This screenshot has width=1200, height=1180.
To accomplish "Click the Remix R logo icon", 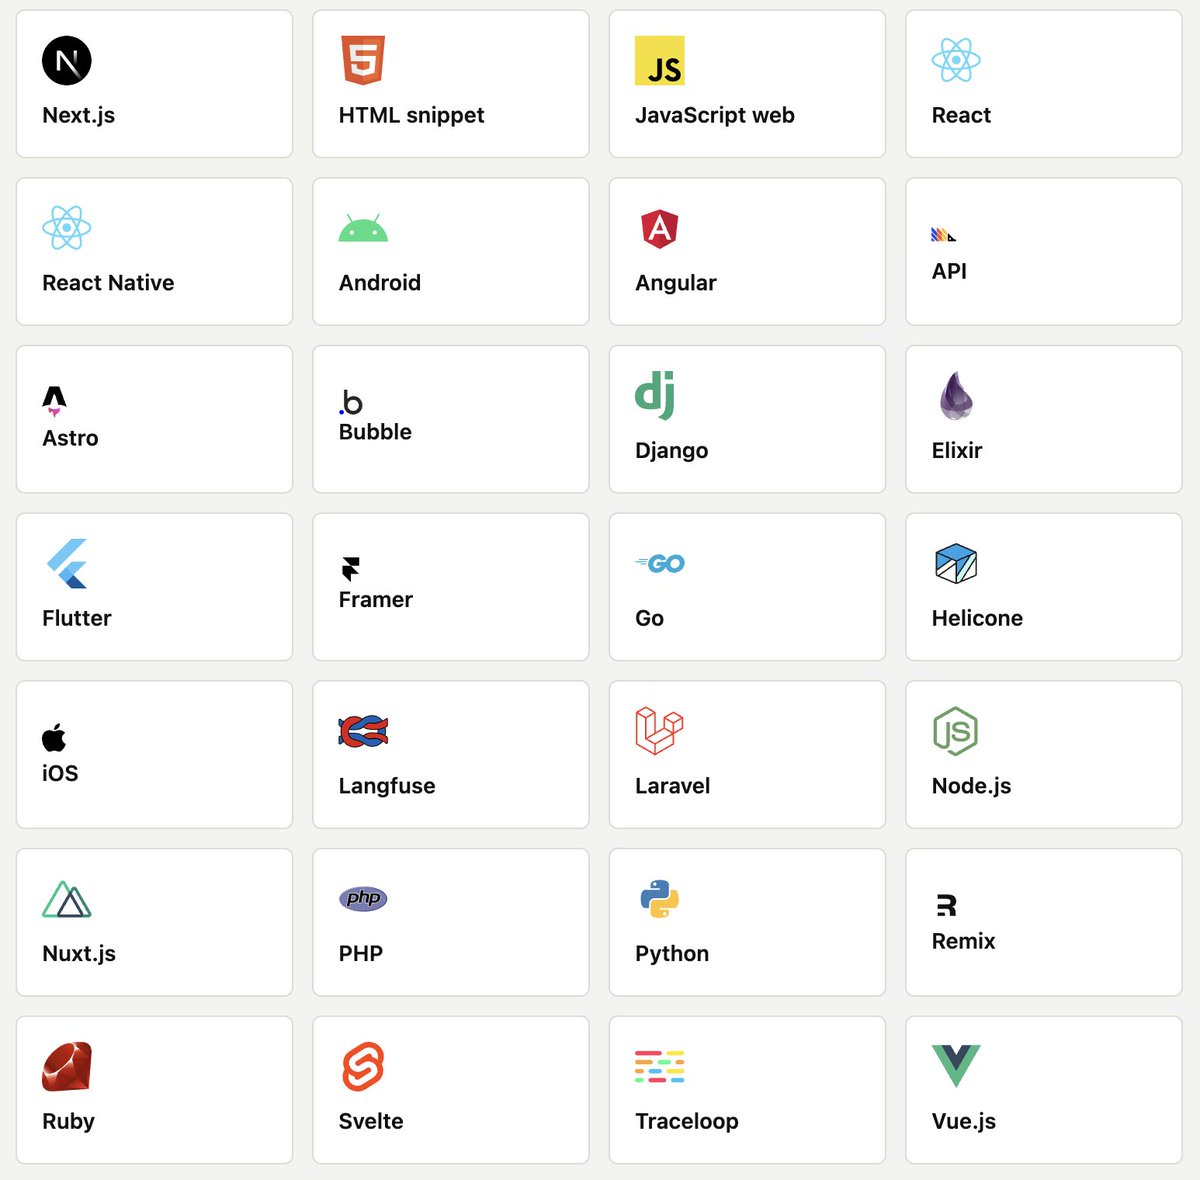I will click(946, 905).
